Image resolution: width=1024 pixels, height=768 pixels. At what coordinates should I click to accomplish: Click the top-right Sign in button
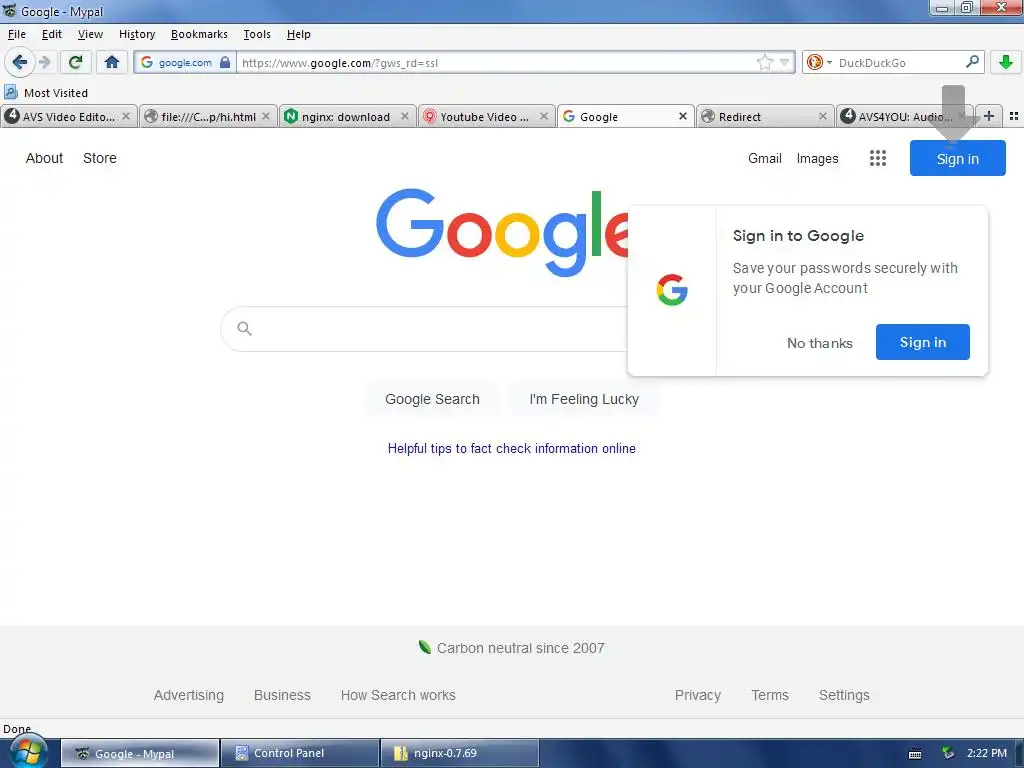[957, 158]
